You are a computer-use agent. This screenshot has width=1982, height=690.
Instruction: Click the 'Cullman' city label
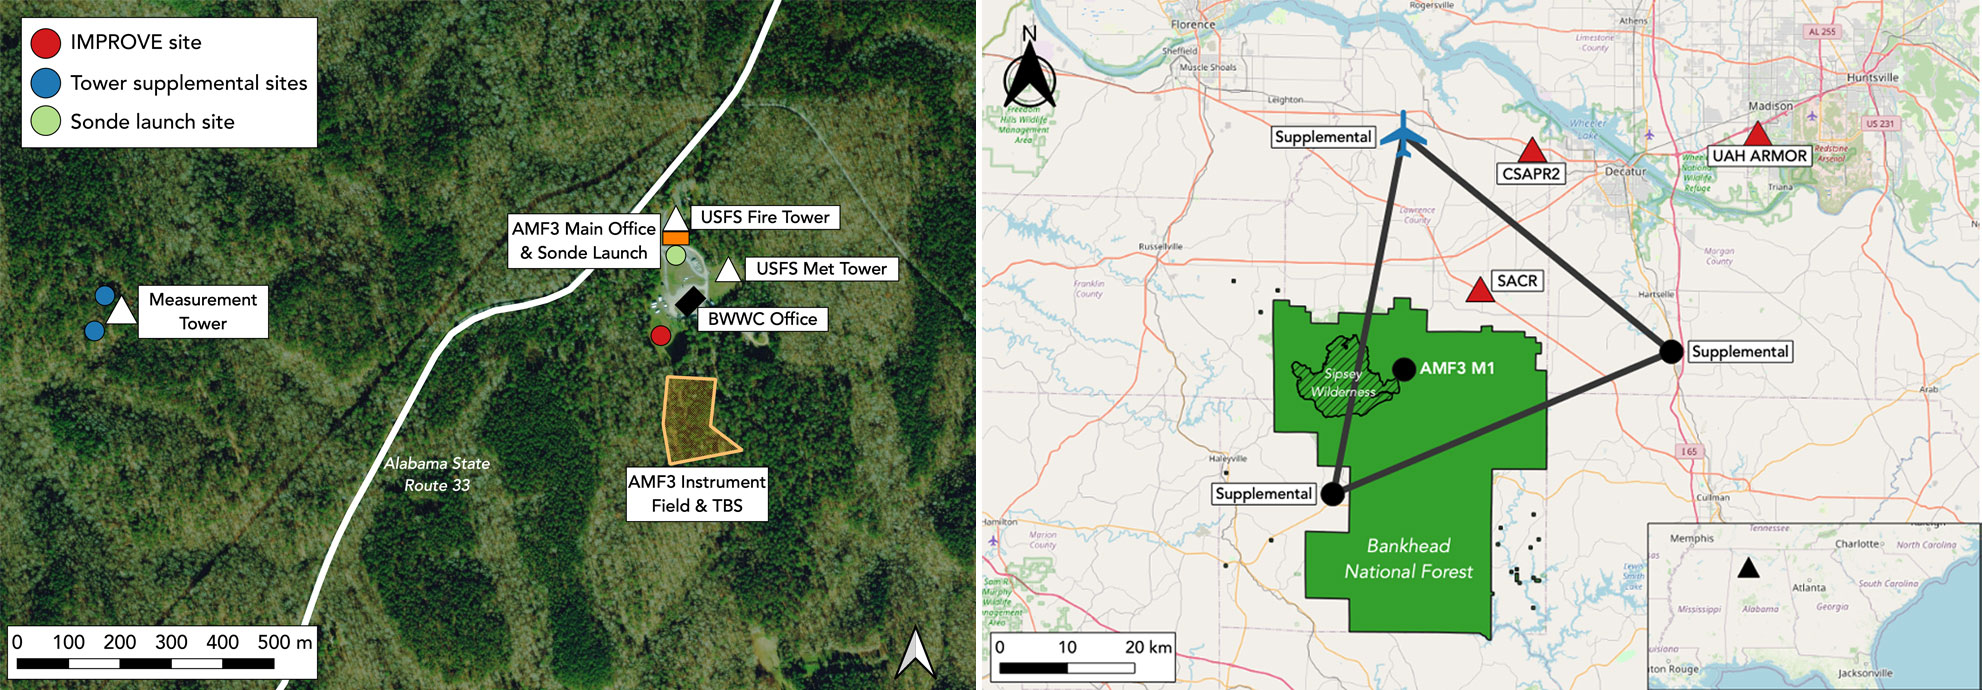pyautogui.click(x=1713, y=497)
